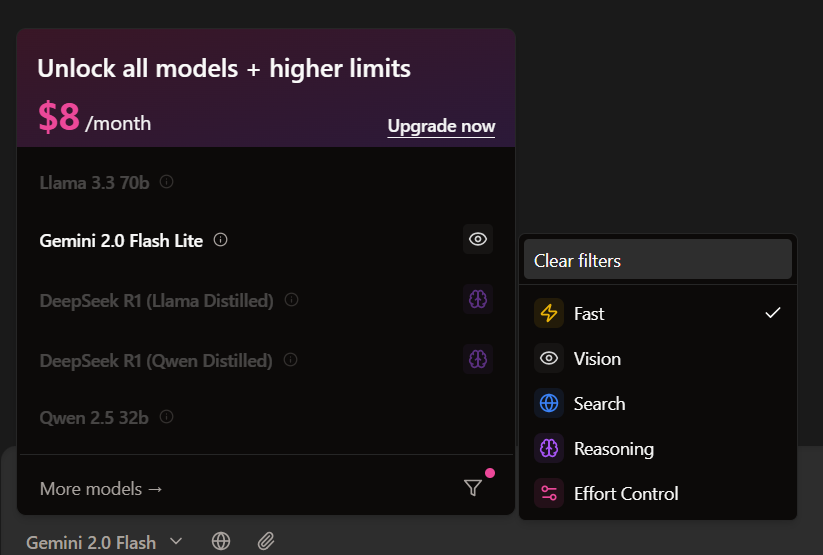Choose the Qwen 2.5 32b model
Image resolution: width=823 pixels, height=555 pixels.
94,417
